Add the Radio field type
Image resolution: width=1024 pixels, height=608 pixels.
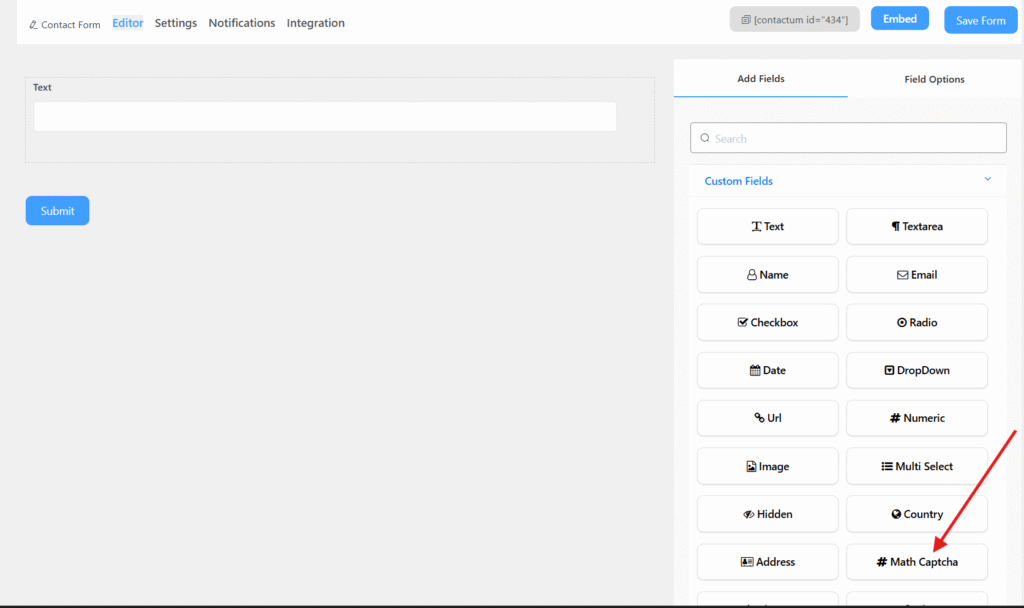coord(916,323)
